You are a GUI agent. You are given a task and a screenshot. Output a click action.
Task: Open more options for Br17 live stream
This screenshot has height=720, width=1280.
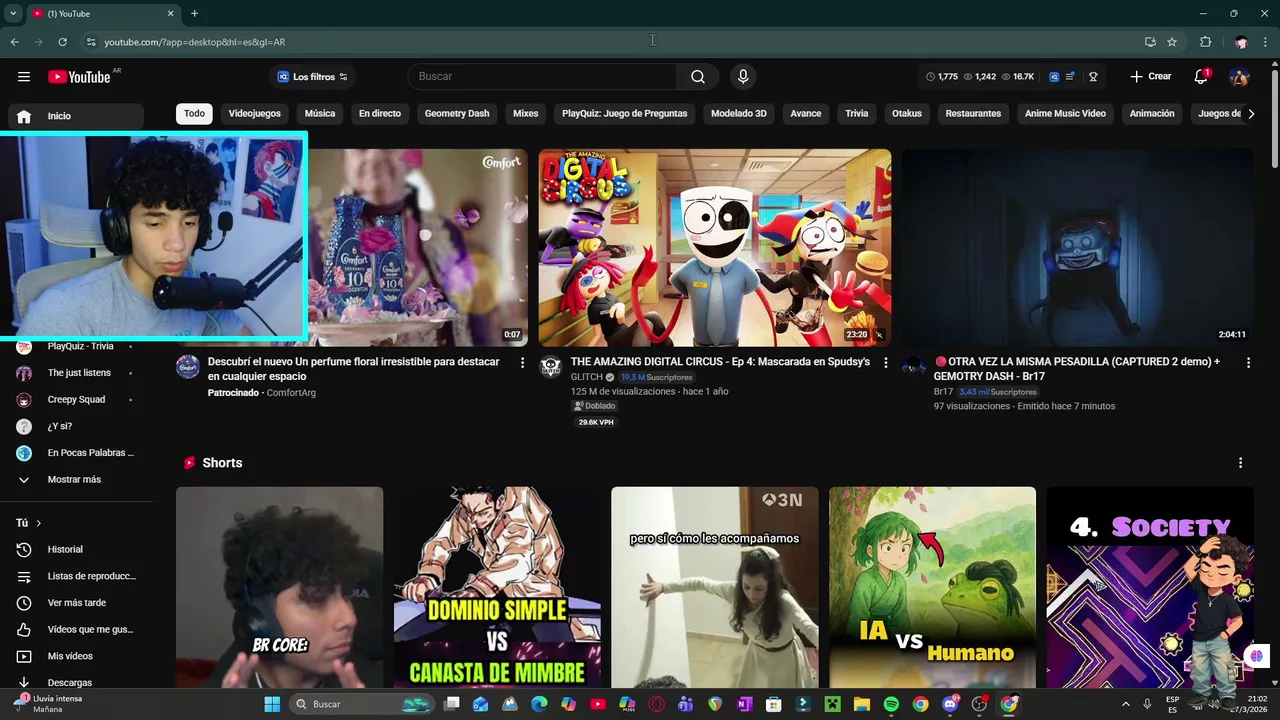[1248, 362]
